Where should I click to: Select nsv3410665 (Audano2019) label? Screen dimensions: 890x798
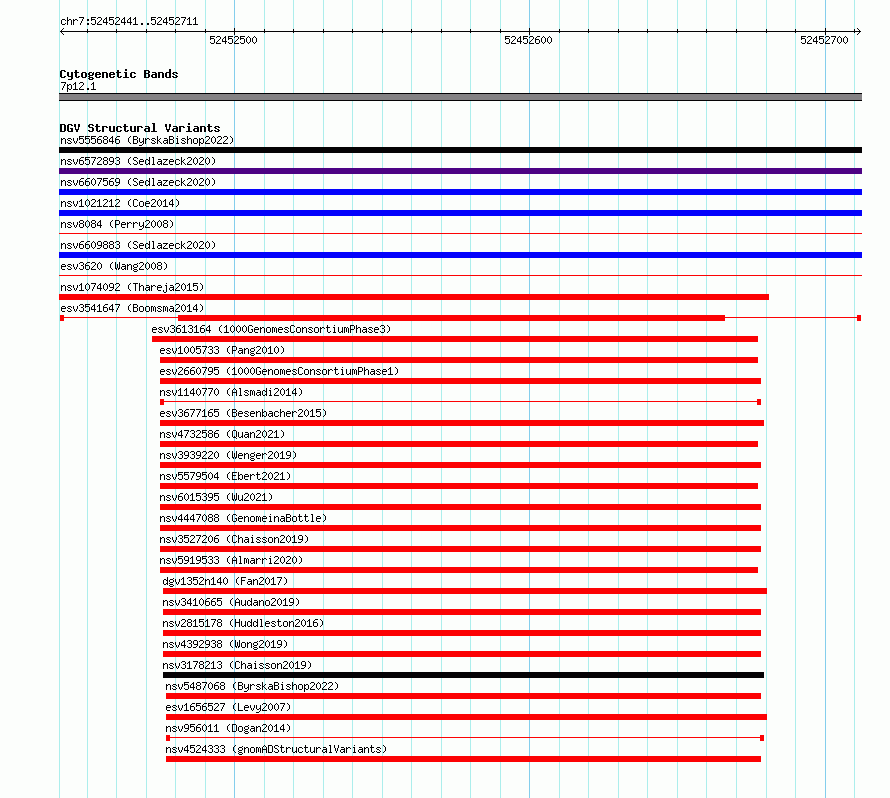(231, 602)
